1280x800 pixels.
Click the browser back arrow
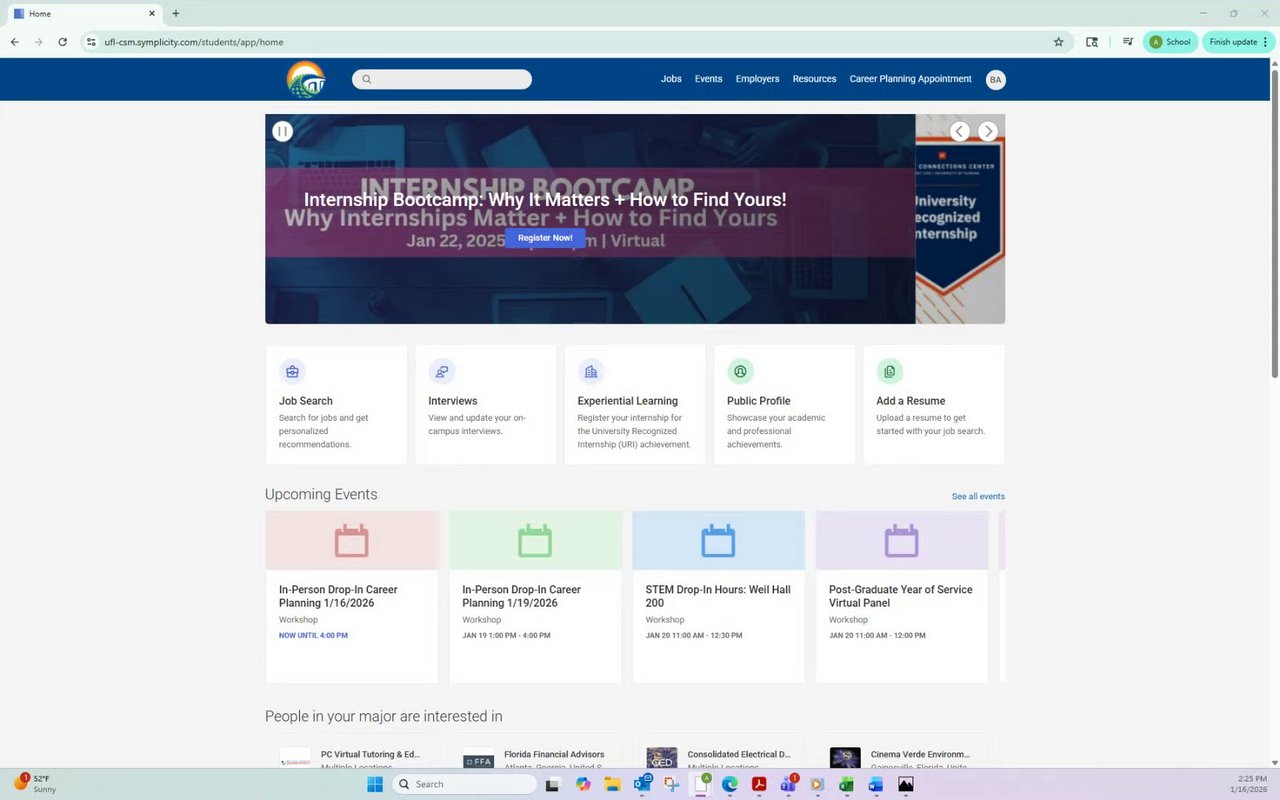pos(14,42)
